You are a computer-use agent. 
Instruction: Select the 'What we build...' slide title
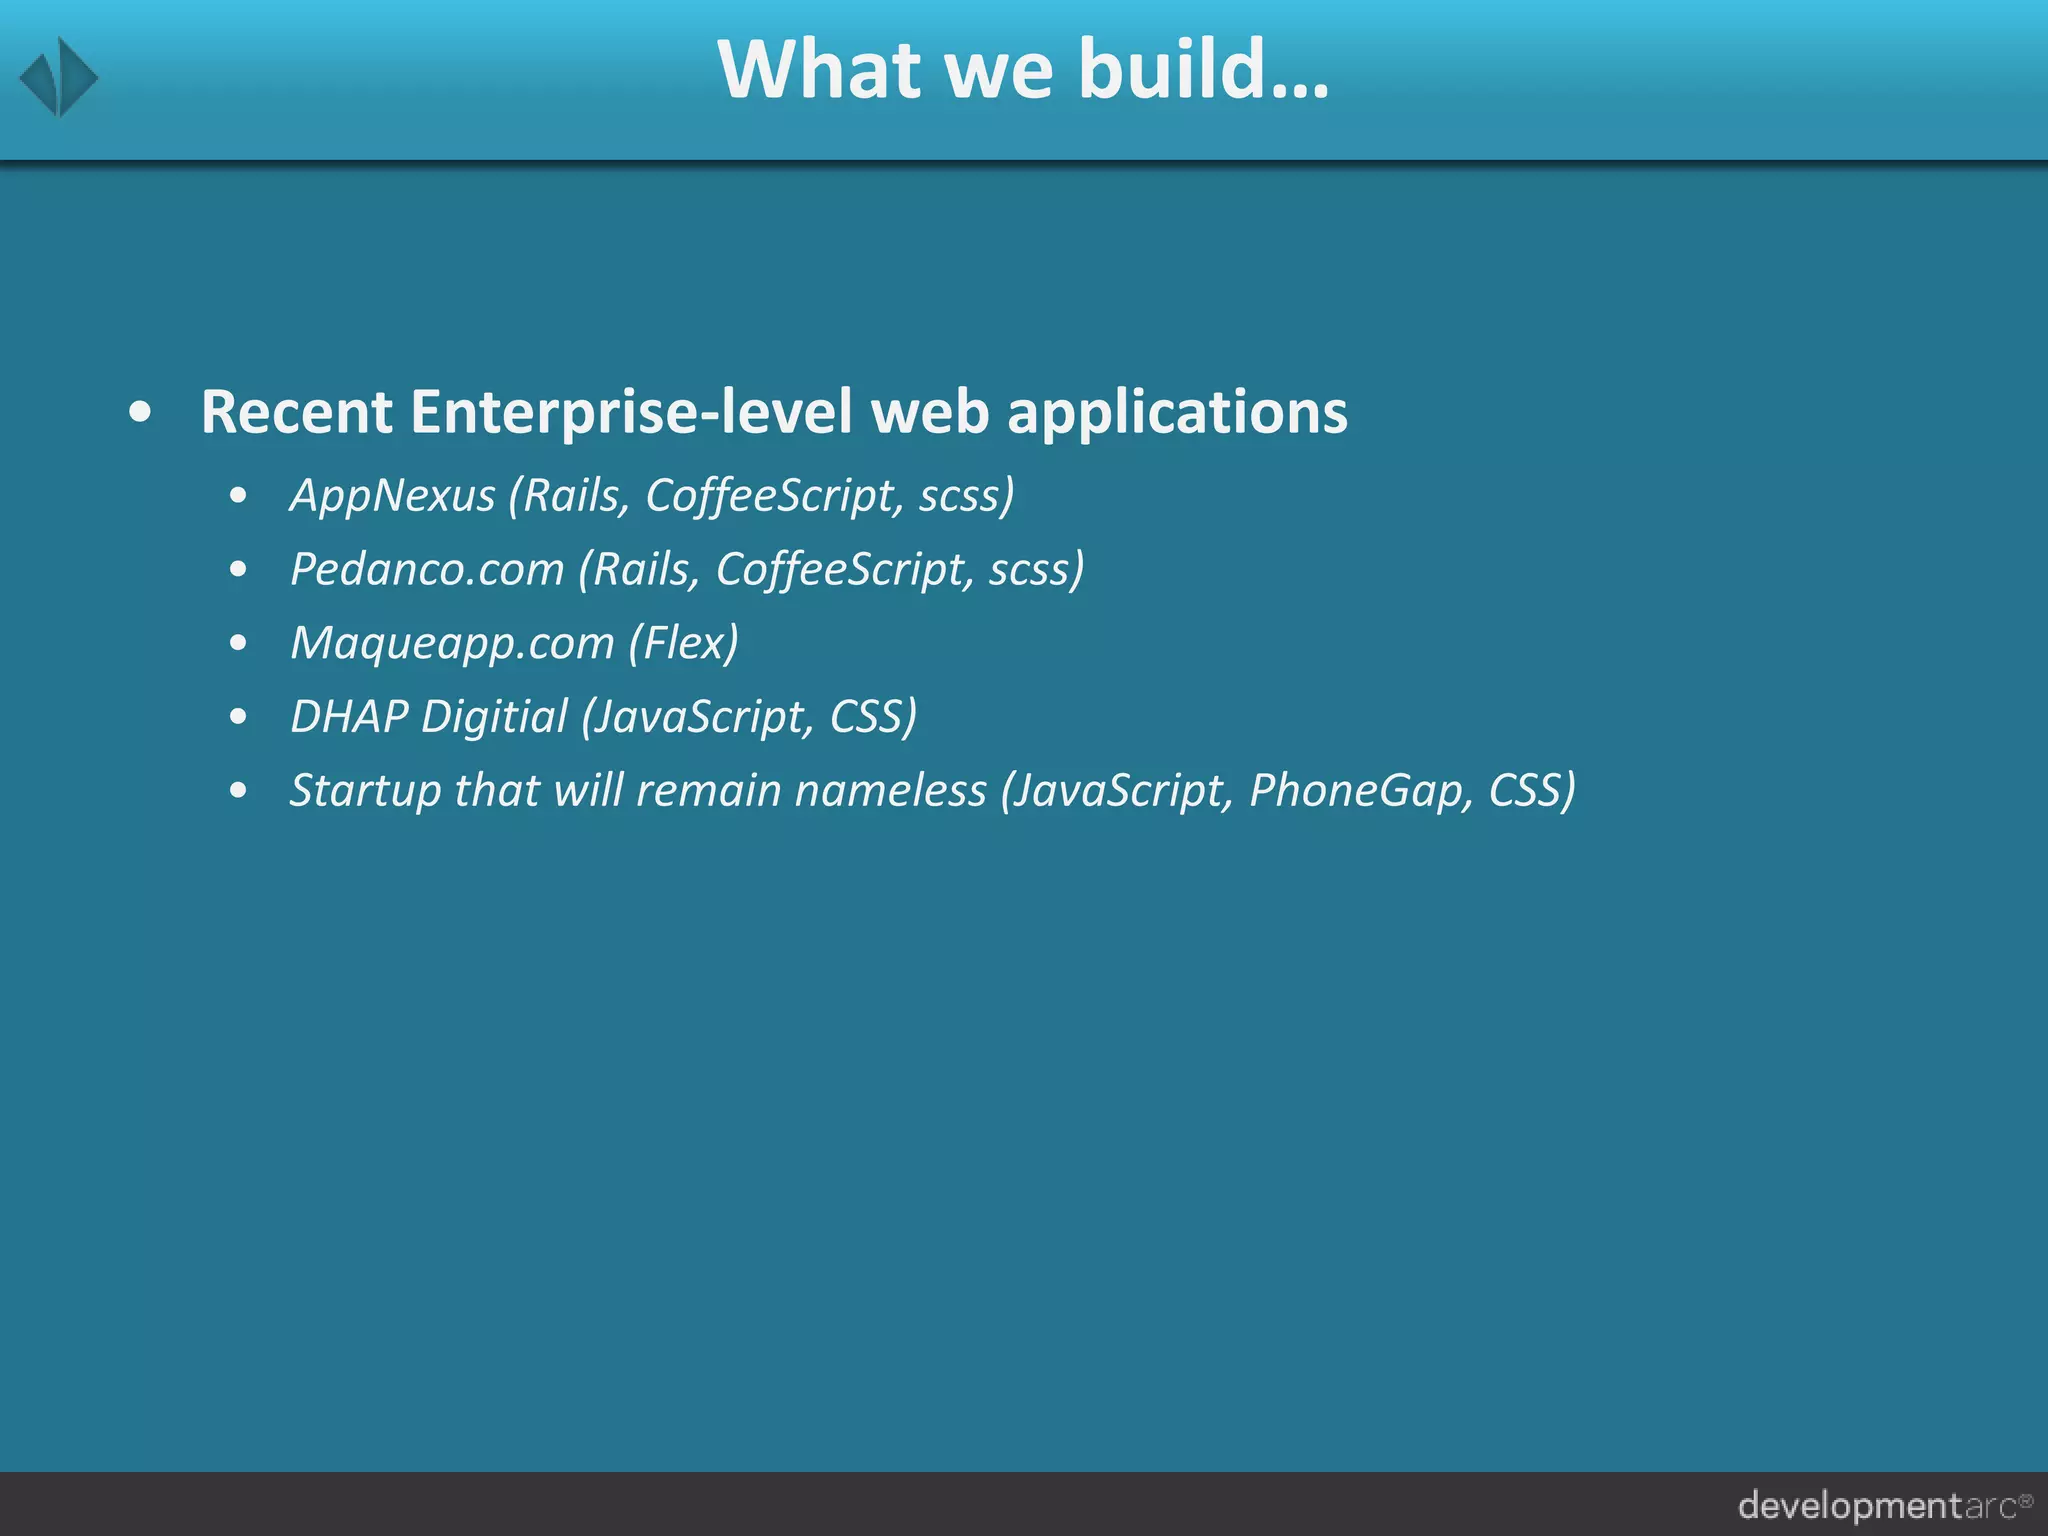pyautogui.click(x=1023, y=70)
